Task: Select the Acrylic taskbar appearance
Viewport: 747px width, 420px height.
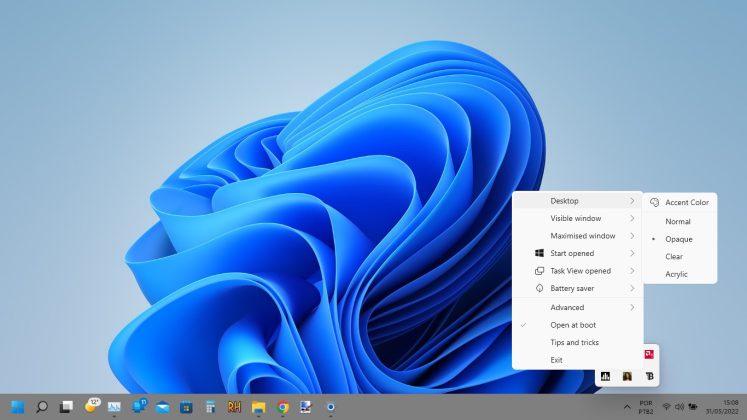Action: pos(680,274)
